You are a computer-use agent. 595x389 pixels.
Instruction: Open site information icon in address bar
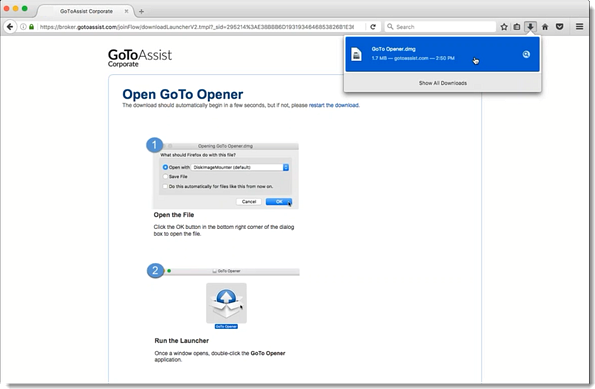tap(23, 27)
